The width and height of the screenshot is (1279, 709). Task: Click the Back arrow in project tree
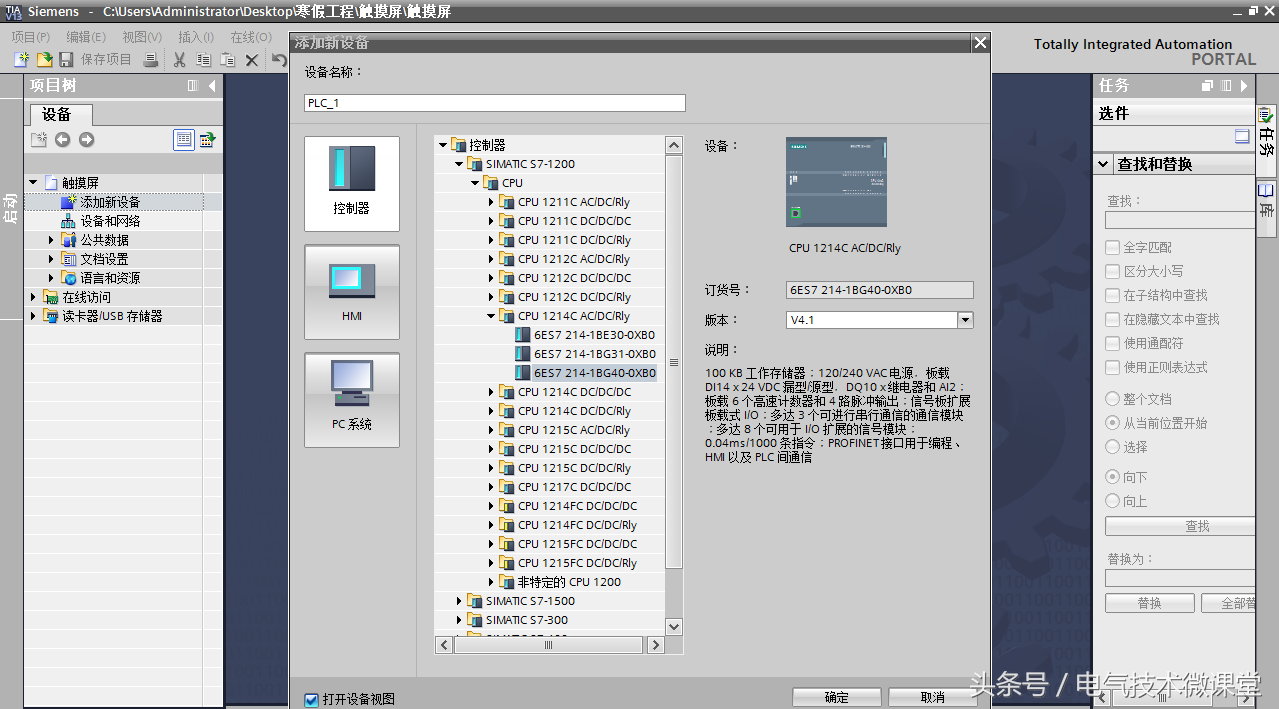(x=62, y=140)
